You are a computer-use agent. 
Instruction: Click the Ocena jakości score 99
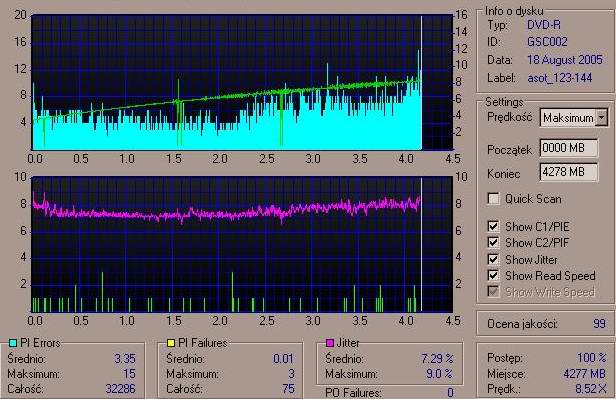pos(599,324)
